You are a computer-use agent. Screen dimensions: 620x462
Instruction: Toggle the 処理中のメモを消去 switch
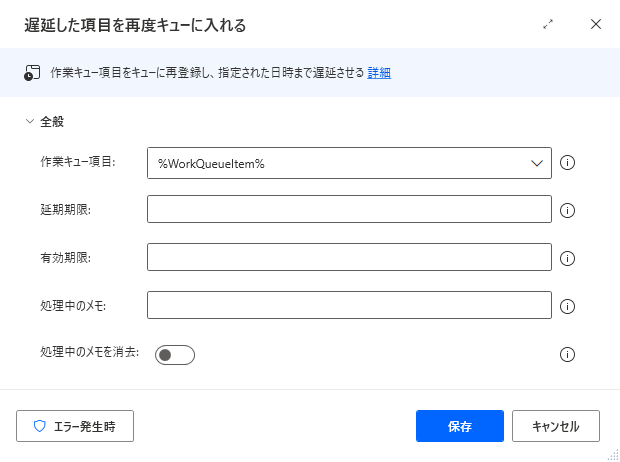(175, 355)
